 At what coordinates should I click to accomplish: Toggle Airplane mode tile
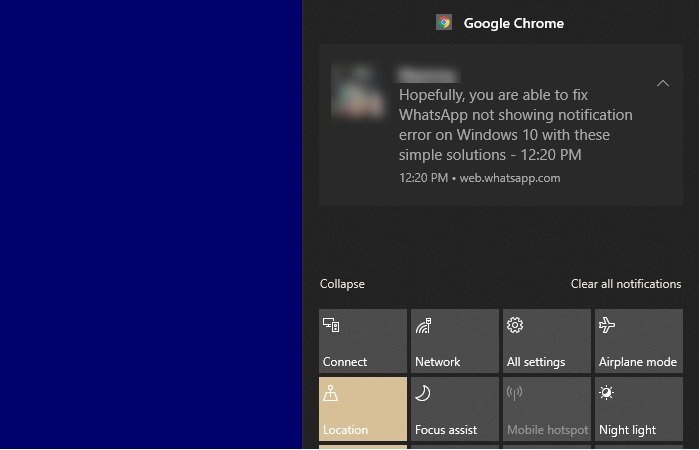pos(639,341)
